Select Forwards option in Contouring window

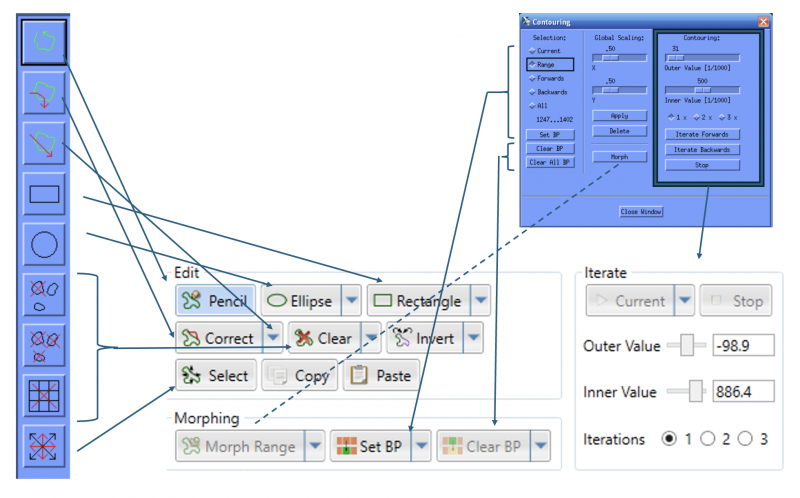(x=546, y=79)
